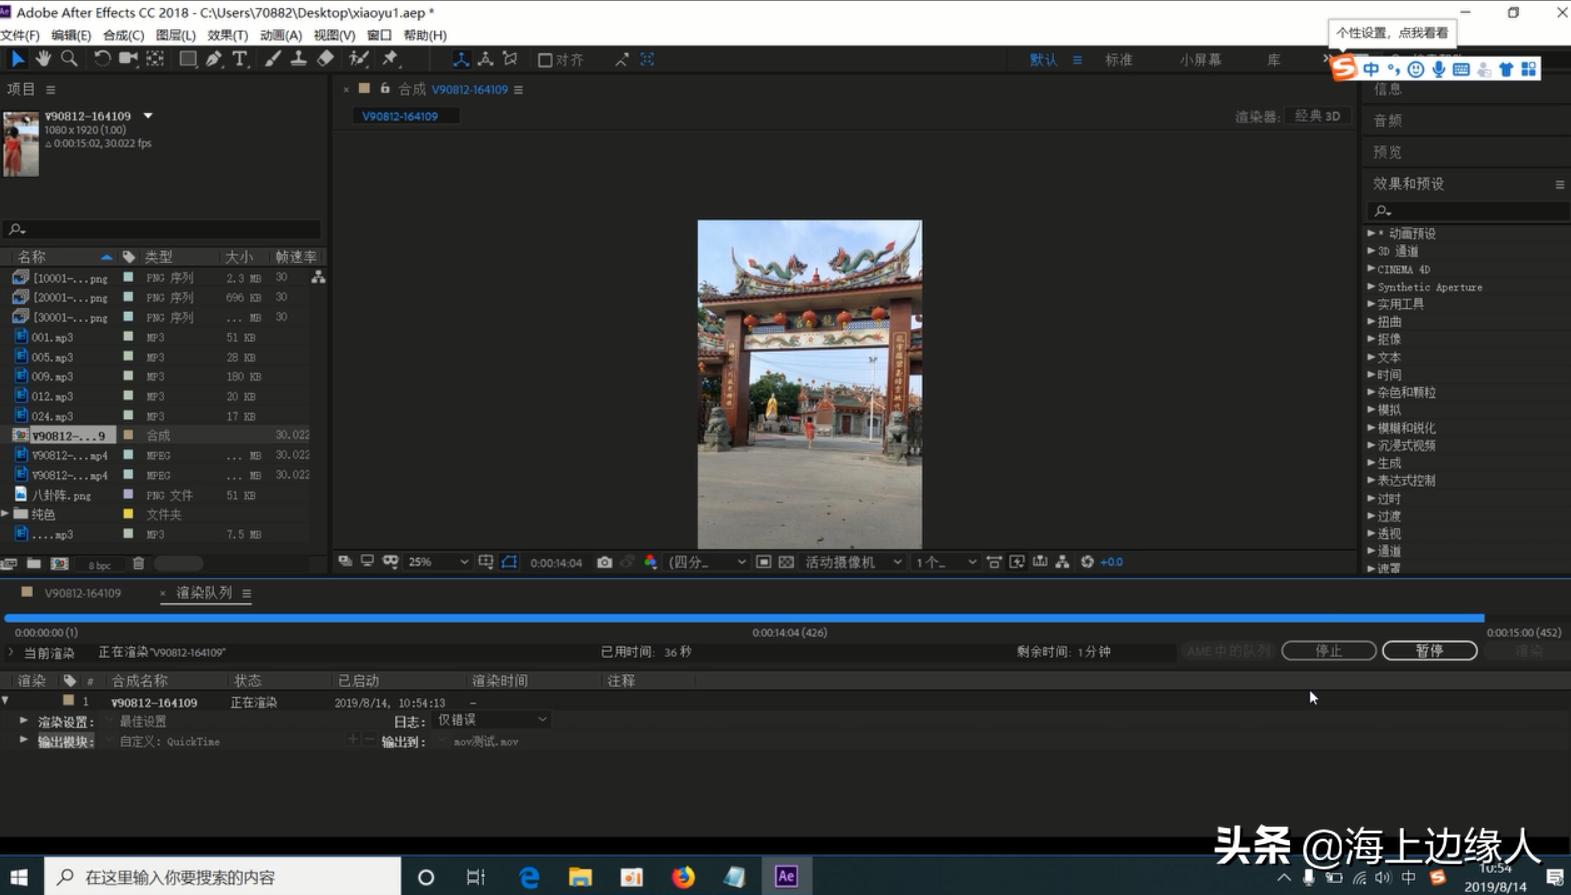Screen dimensions: 1571x895
Task: Open the 合成(C) menu
Action: click(123, 35)
